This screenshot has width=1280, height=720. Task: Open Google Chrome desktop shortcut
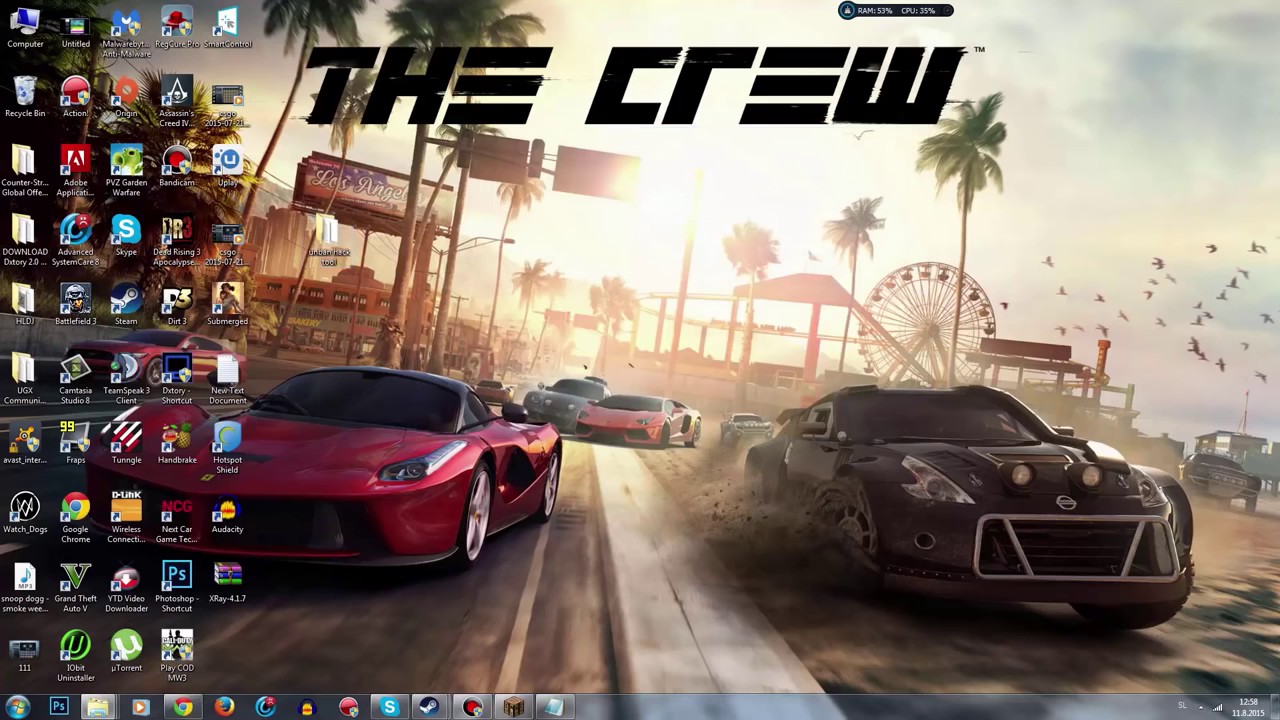pos(75,518)
